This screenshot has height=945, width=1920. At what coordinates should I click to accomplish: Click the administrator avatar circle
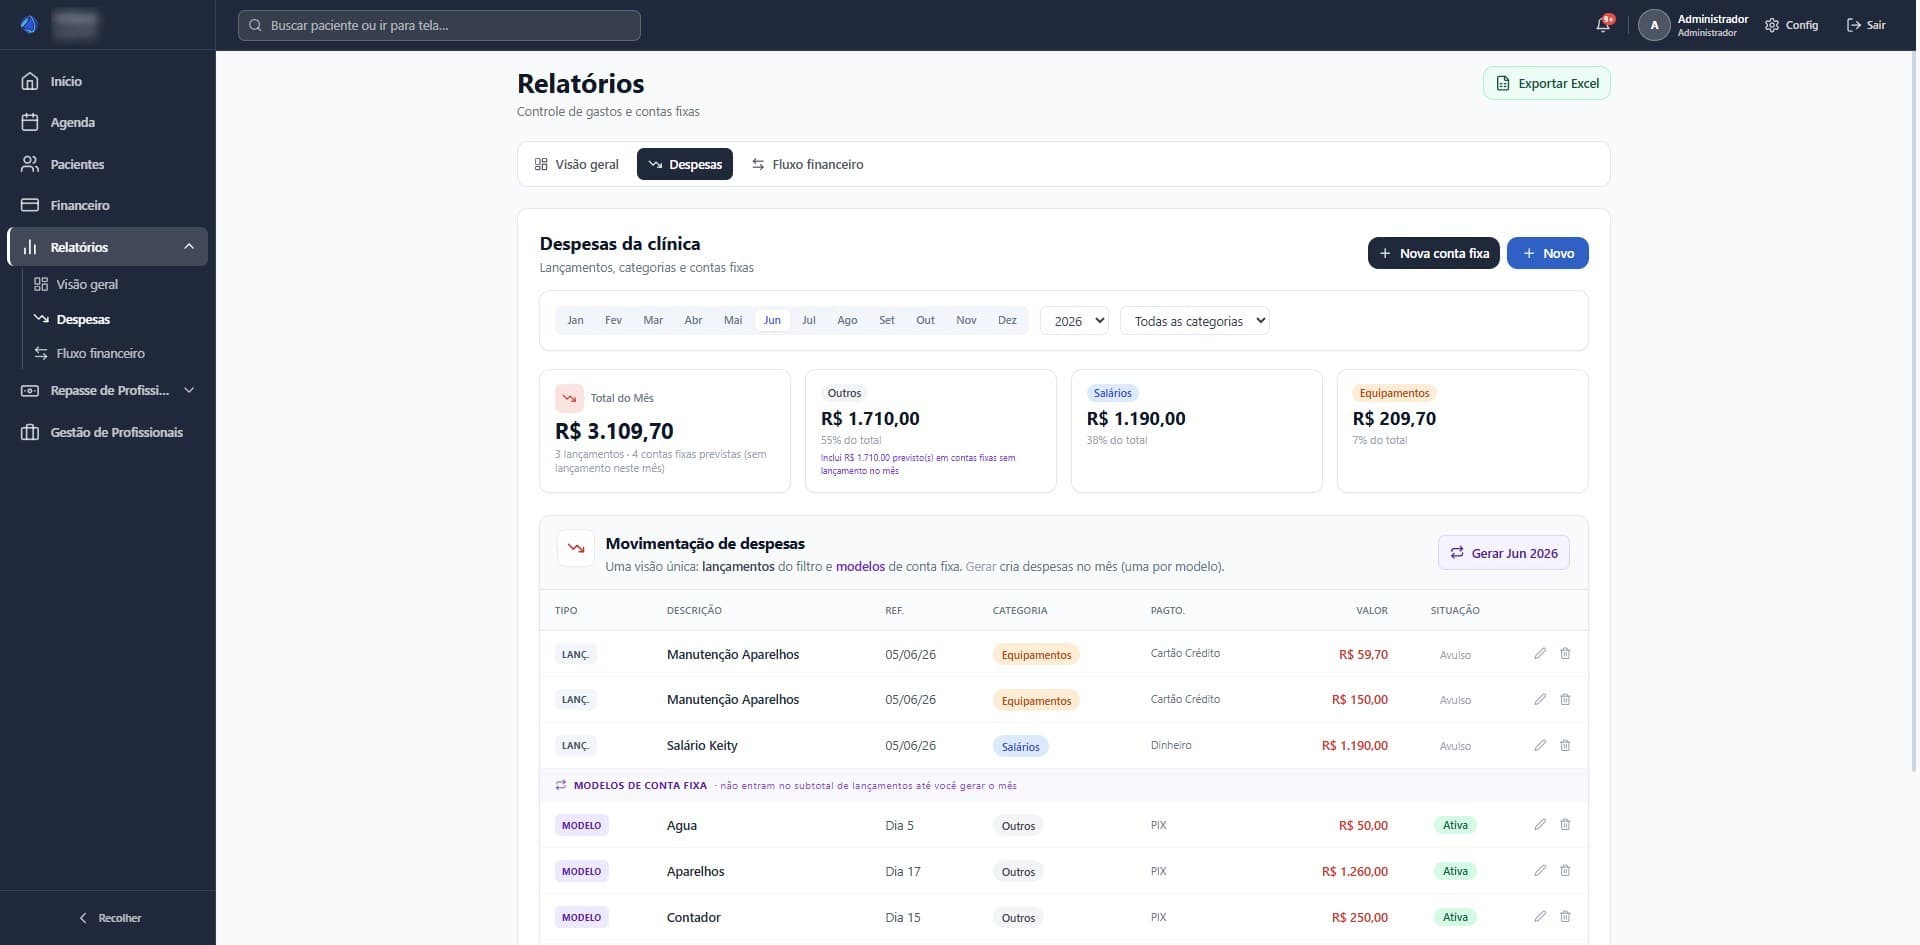1654,25
